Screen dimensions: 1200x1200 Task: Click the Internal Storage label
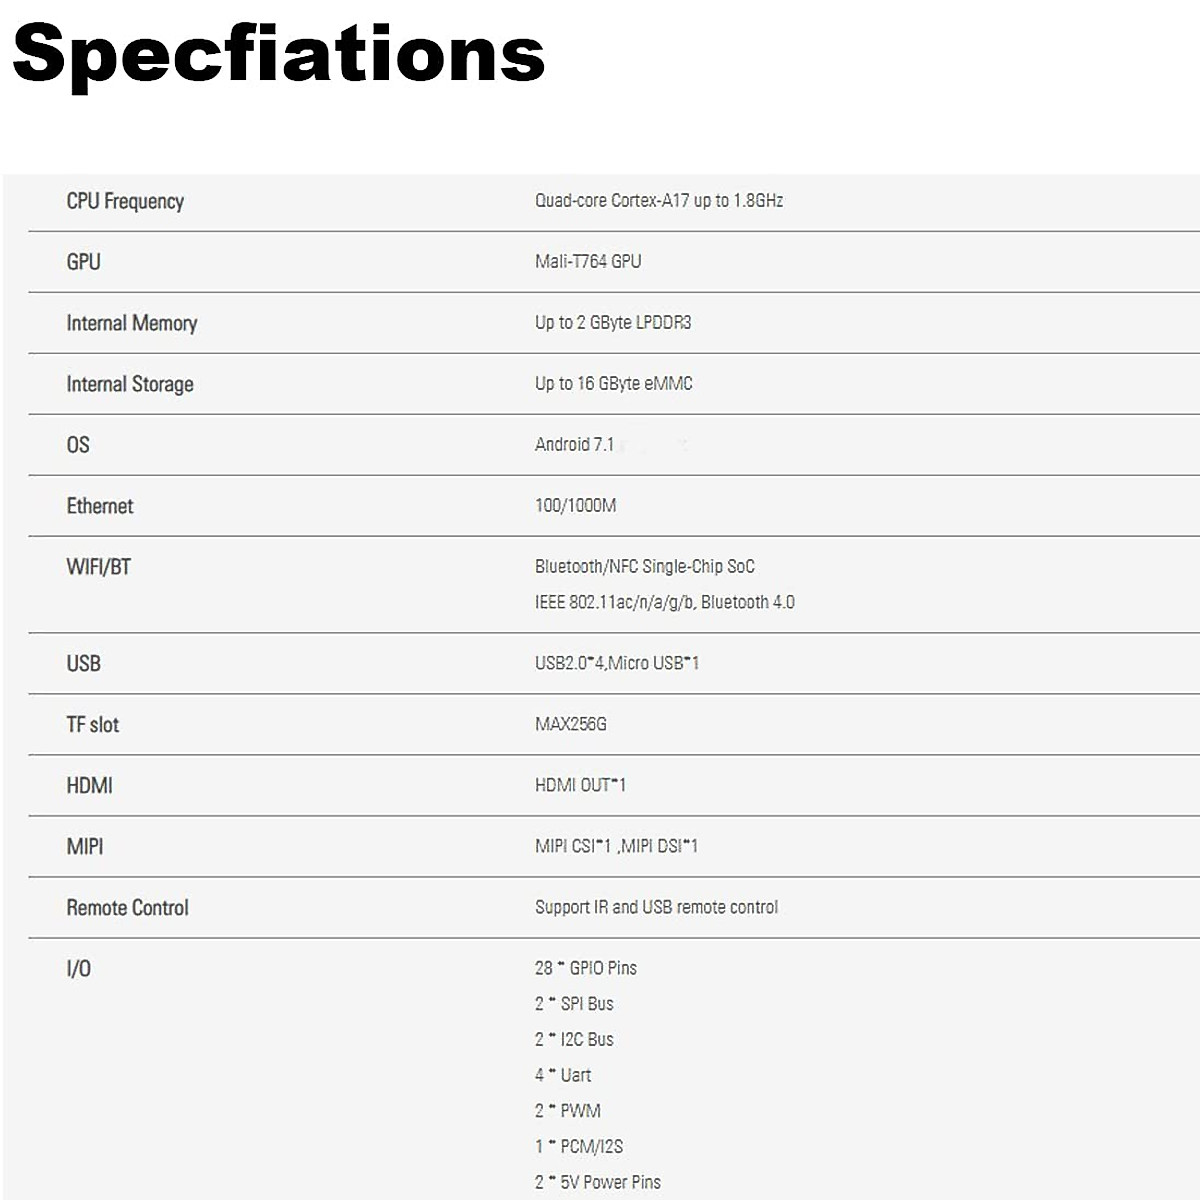click(x=129, y=384)
